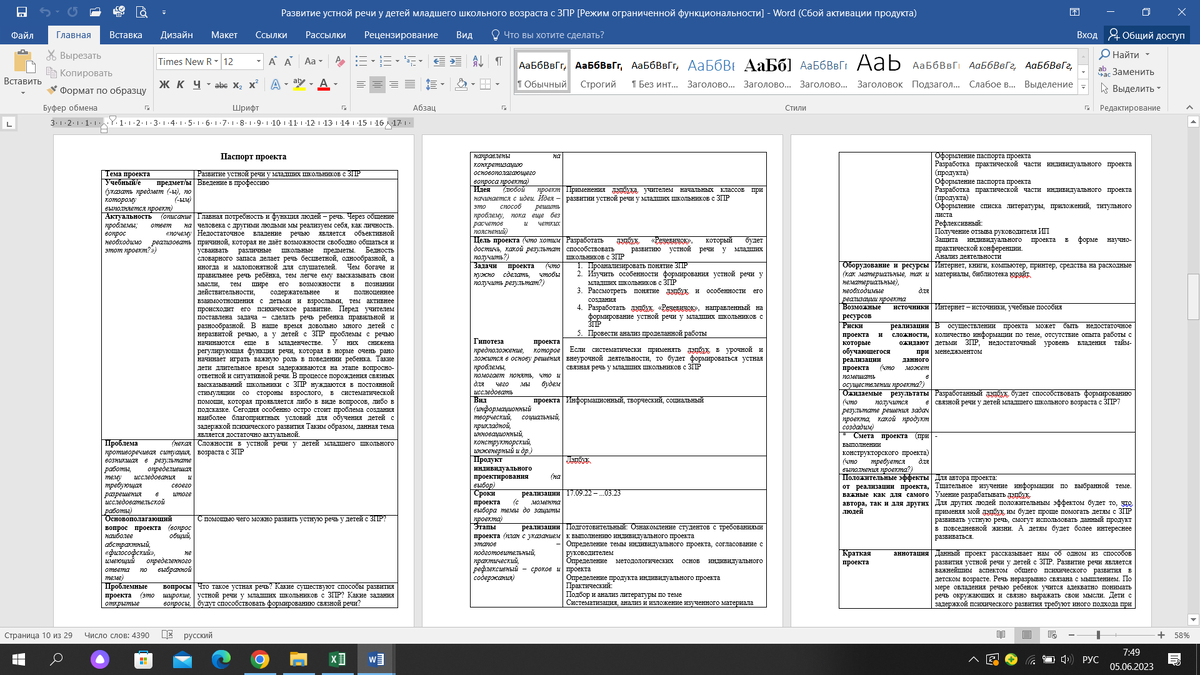Switch to Макет ribbon tab
The width and height of the screenshot is (1200, 675).
pos(224,34)
